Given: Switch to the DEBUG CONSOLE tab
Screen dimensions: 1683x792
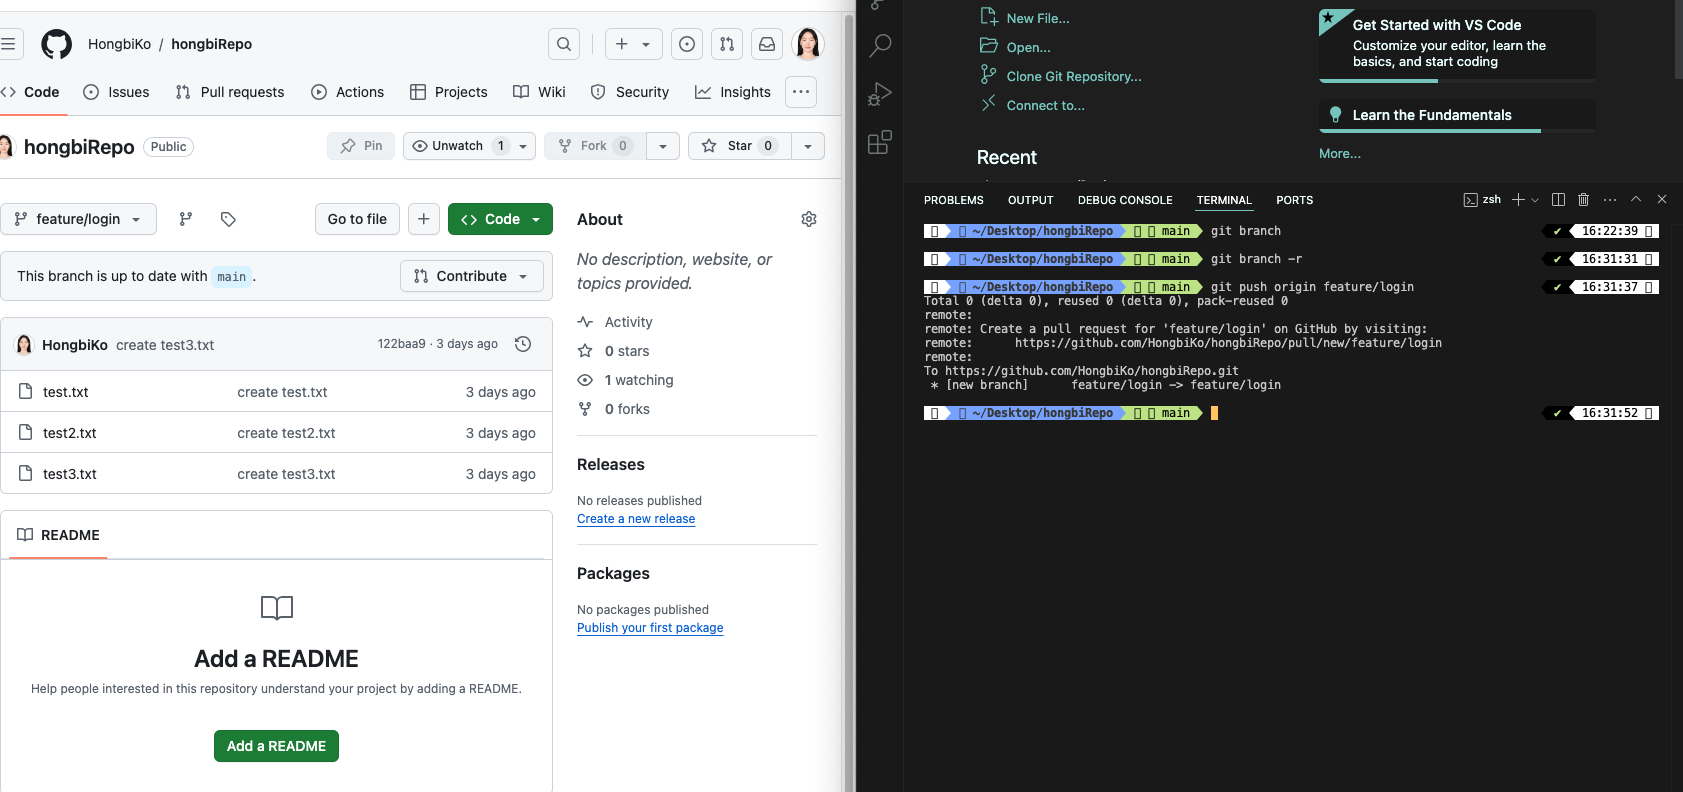Looking at the screenshot, I should (x=1125, y=200).
